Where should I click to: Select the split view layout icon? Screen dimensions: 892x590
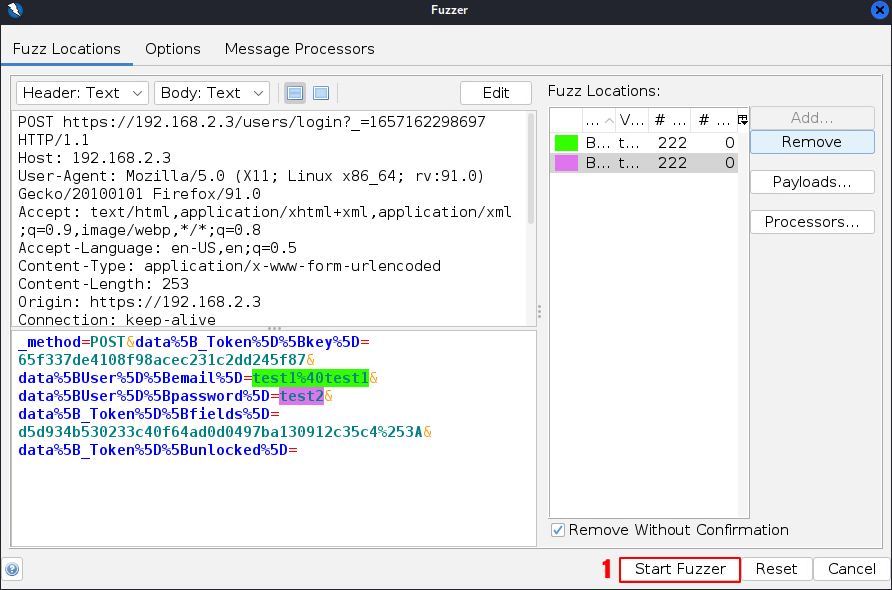point(295,93)
